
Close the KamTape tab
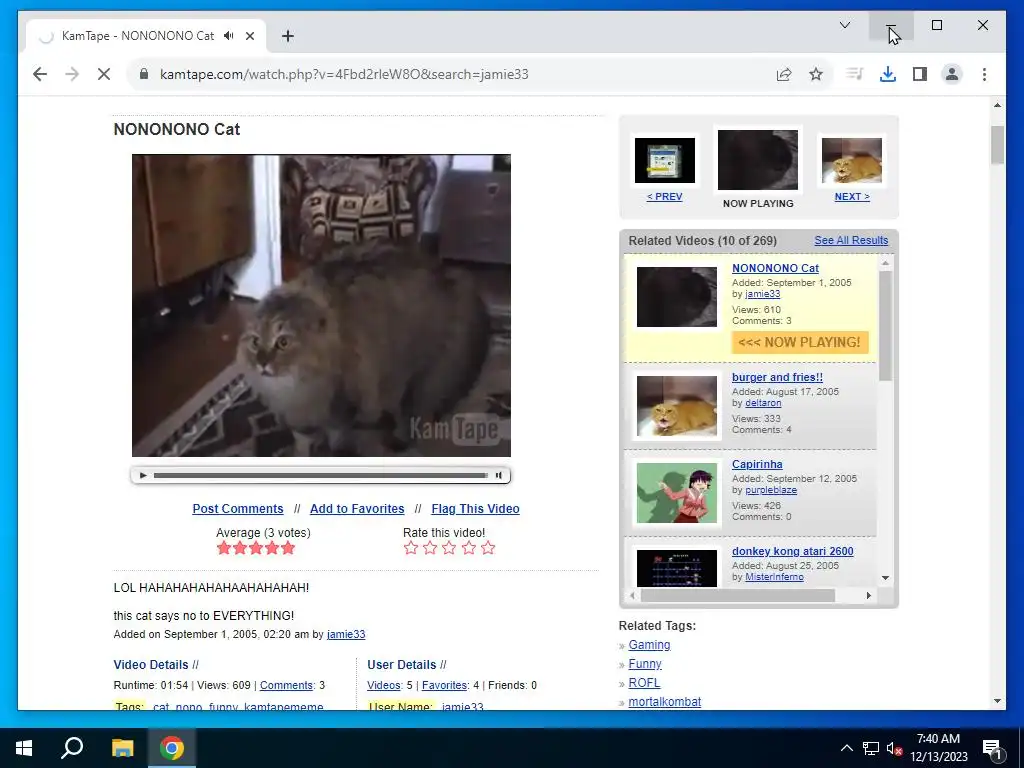coord(249,36)
